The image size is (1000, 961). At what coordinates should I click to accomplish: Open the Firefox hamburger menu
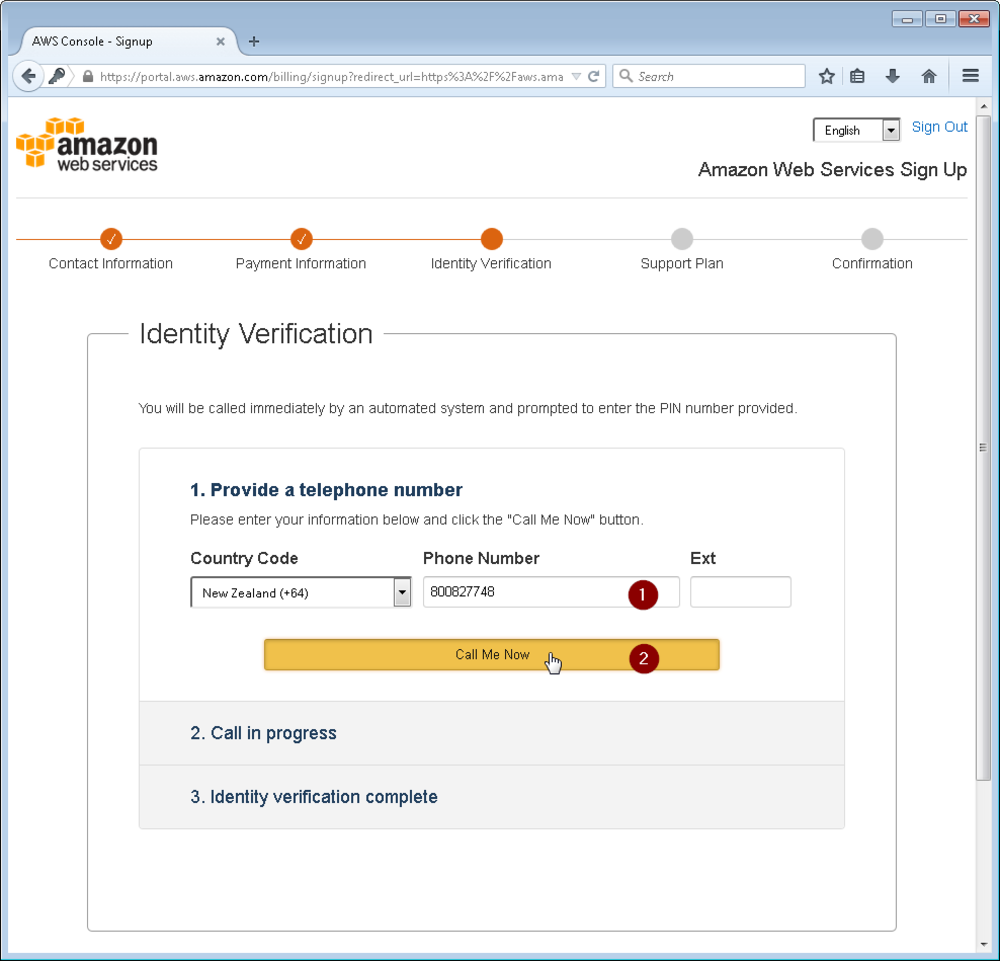point(971,76)
